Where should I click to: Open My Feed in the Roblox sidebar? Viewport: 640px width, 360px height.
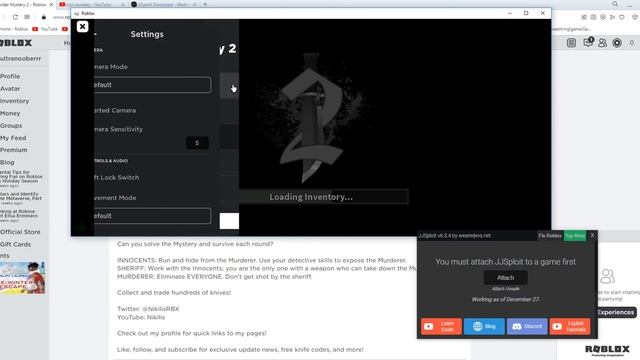pos(13,138)
